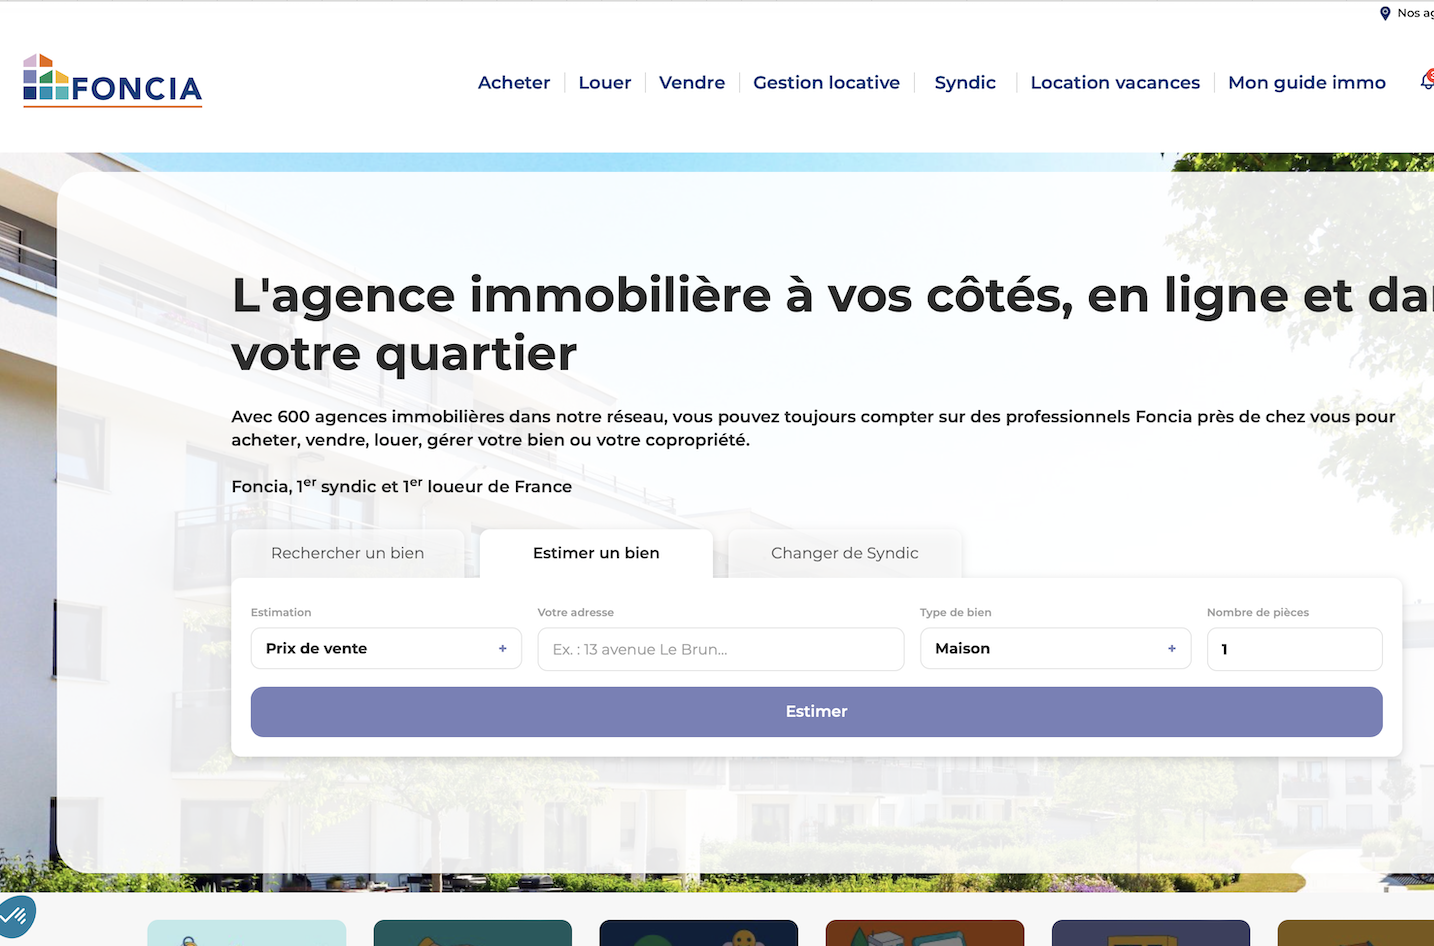This screenshot has height=946, width=1434.
Task: Click the Votre adresse input field
Action: 720,650
